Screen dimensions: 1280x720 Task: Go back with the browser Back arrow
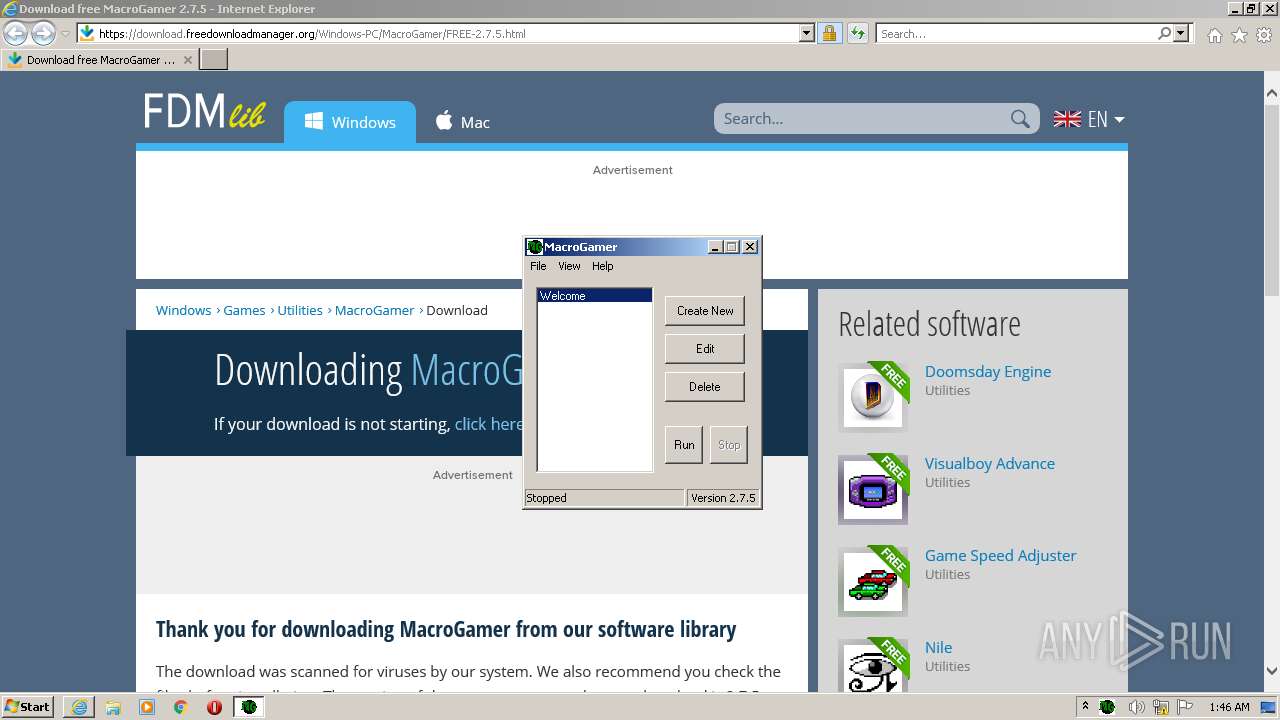[x=15, y=34]
